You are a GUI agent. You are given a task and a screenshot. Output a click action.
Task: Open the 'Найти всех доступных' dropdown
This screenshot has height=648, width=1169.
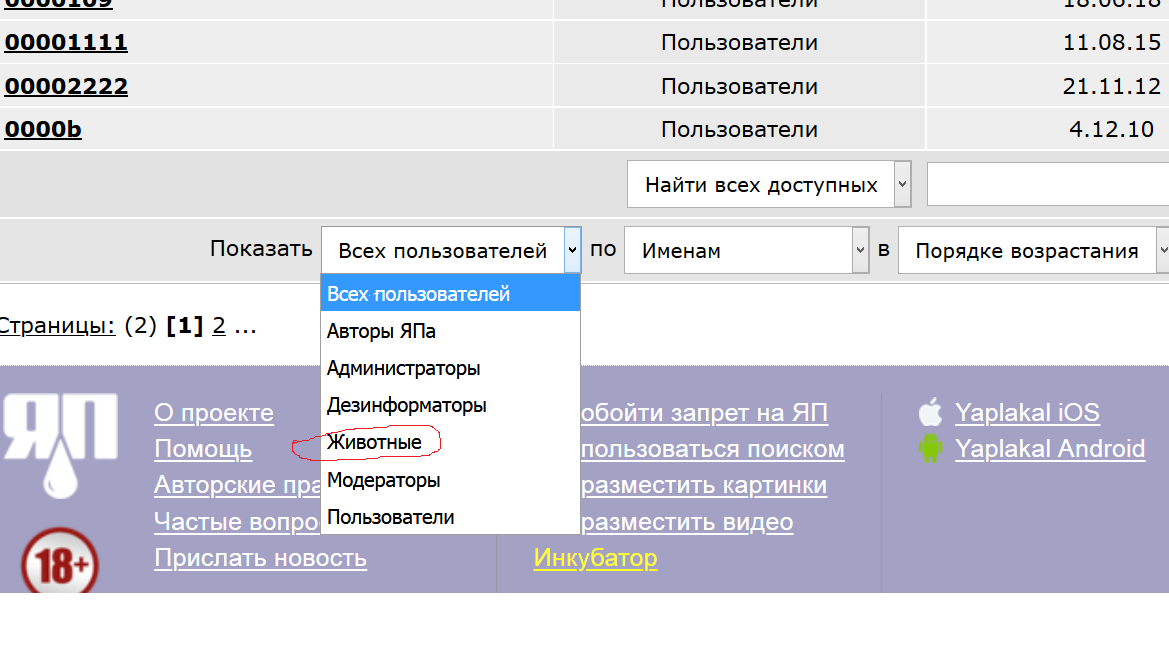tap(769, 184)
